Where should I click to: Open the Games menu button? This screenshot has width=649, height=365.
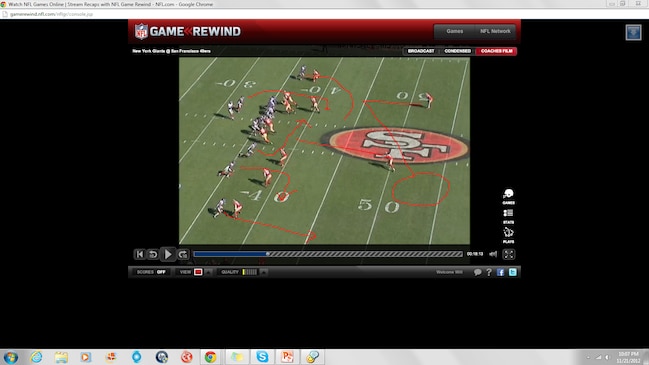click(x=454, y=31)
